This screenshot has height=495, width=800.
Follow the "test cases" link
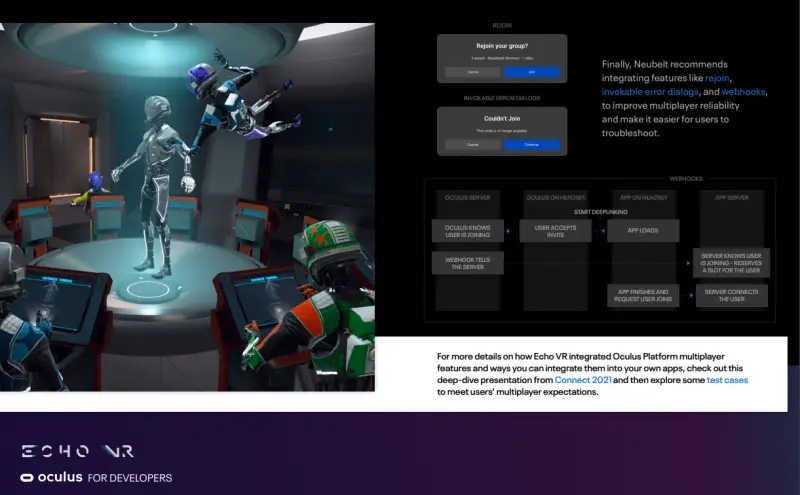pyautogui.click(x=727, y=380)
